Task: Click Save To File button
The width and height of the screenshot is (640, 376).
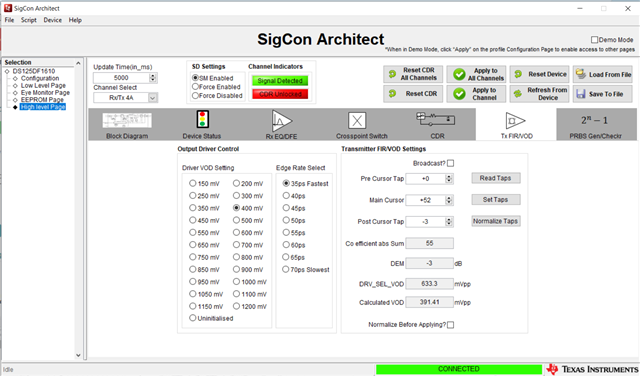Action: pyautogui.click(x=603, y=93)
